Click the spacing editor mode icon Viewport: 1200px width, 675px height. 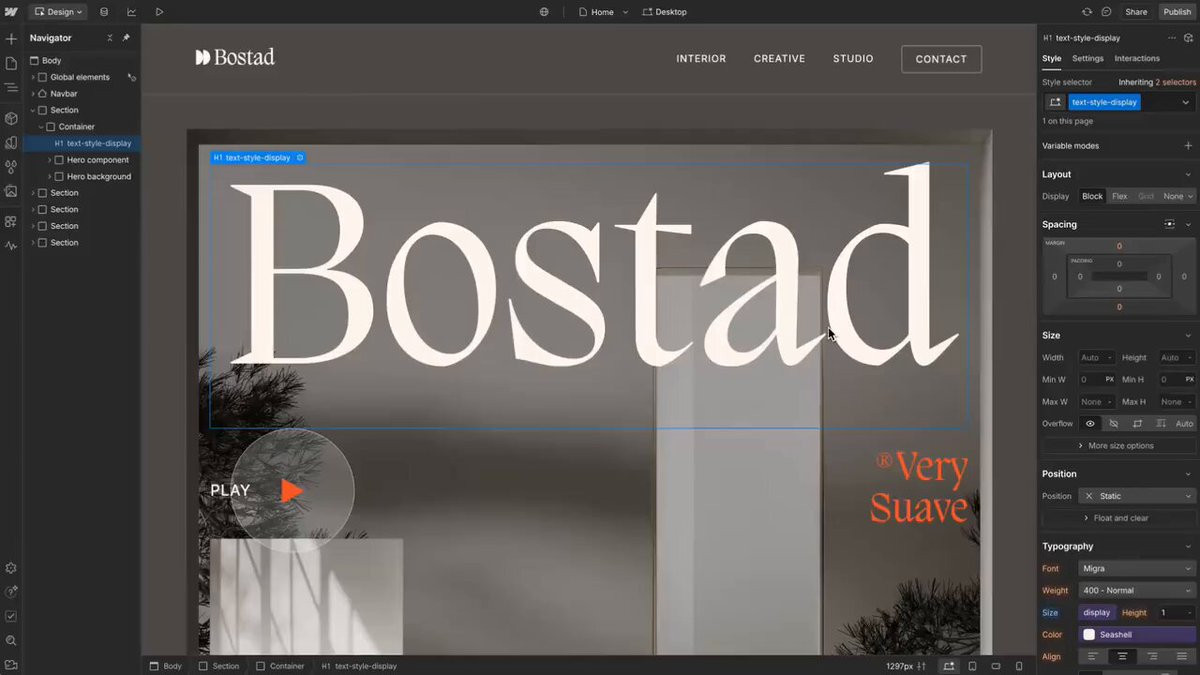click(x=1169, y=225)
